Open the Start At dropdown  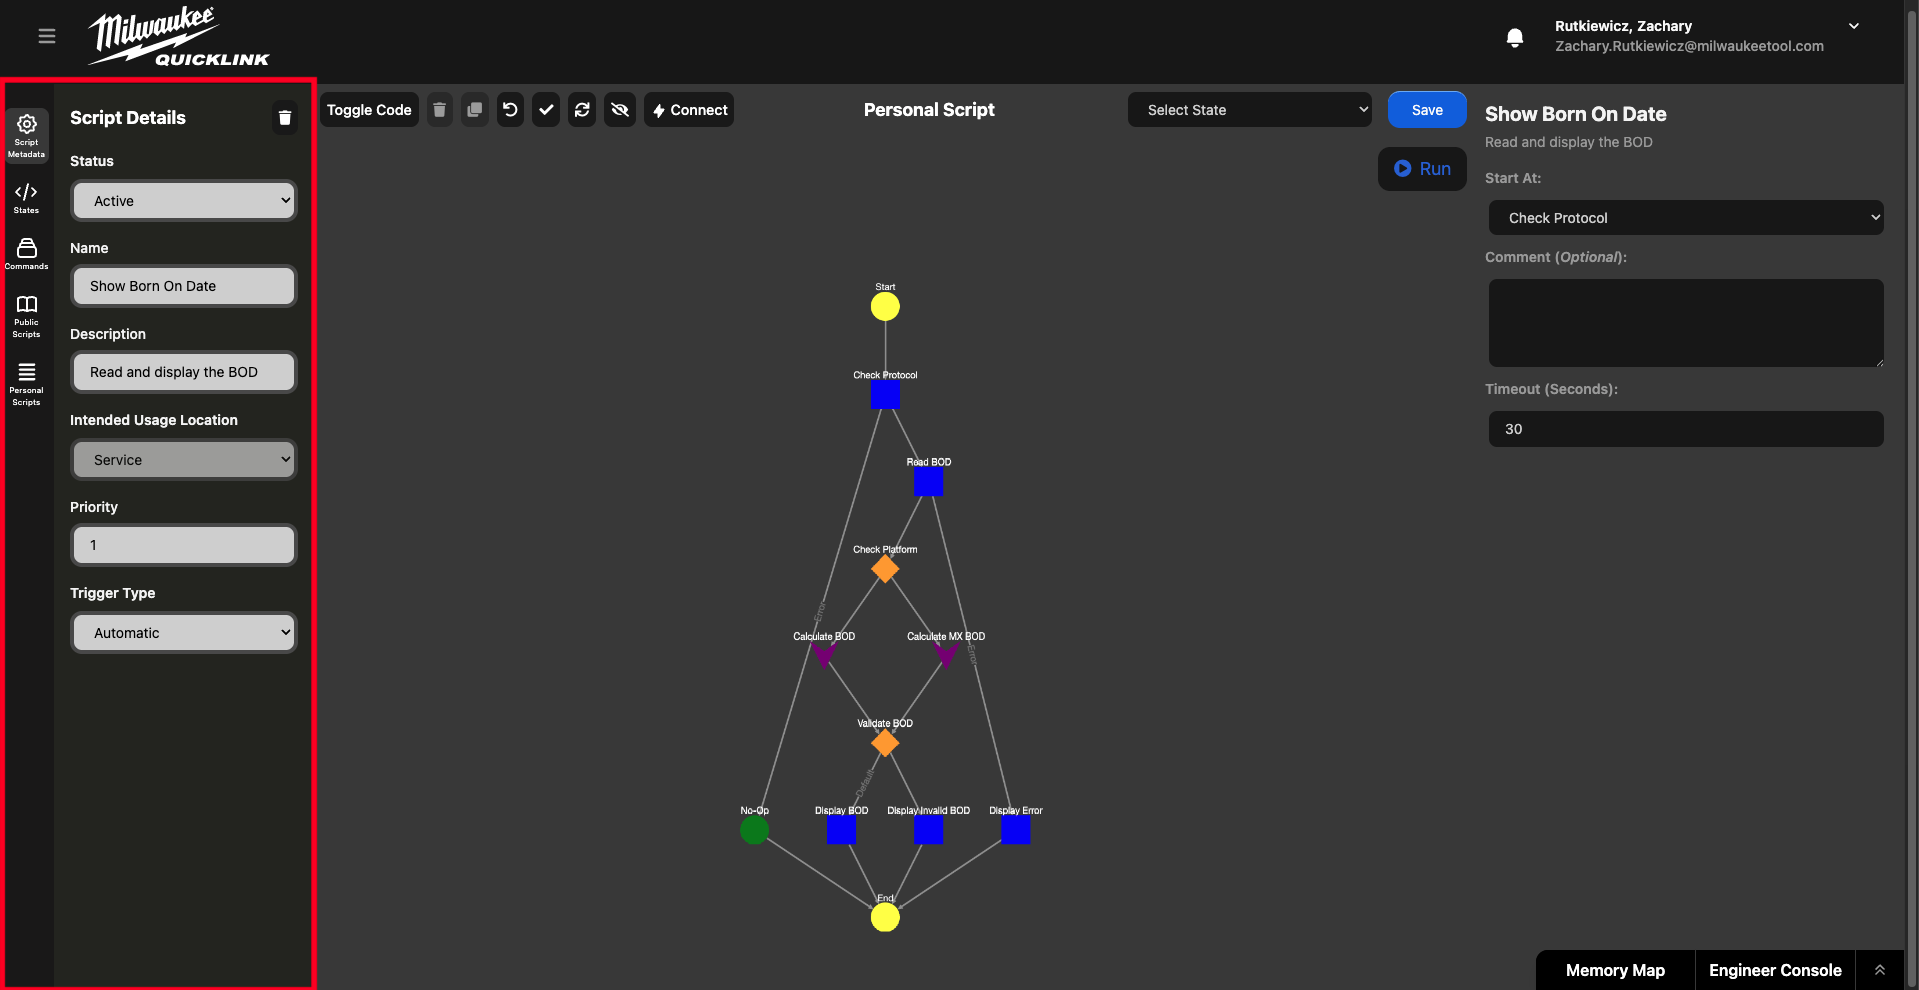pos(1686,218)
